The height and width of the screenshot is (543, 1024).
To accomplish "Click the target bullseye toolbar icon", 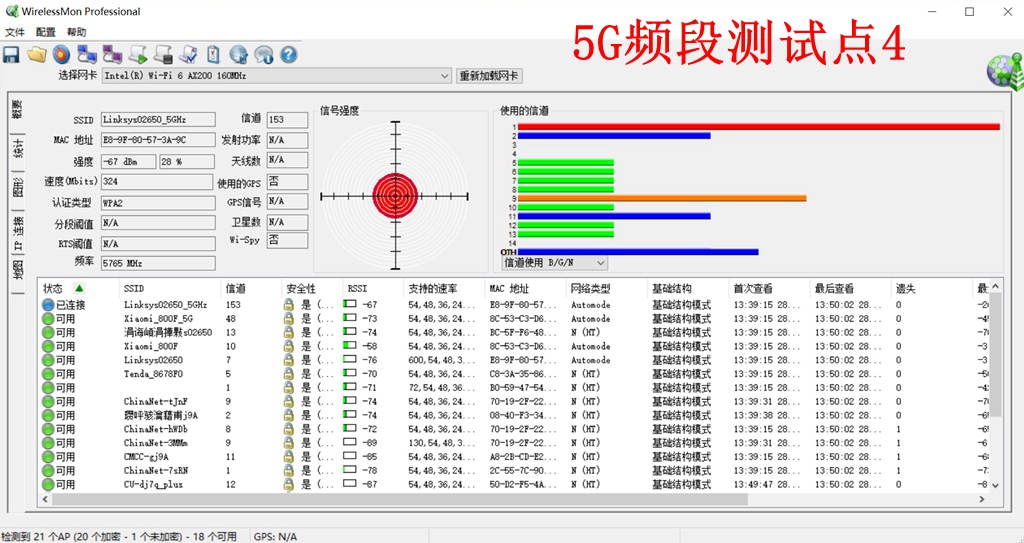I will point(61,54).
